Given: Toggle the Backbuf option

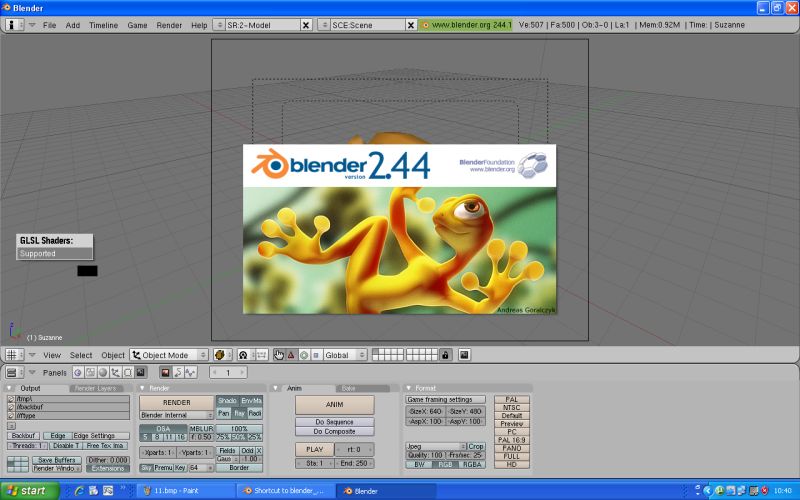Looking at the screenshot, I should click(x=23, y=436).
